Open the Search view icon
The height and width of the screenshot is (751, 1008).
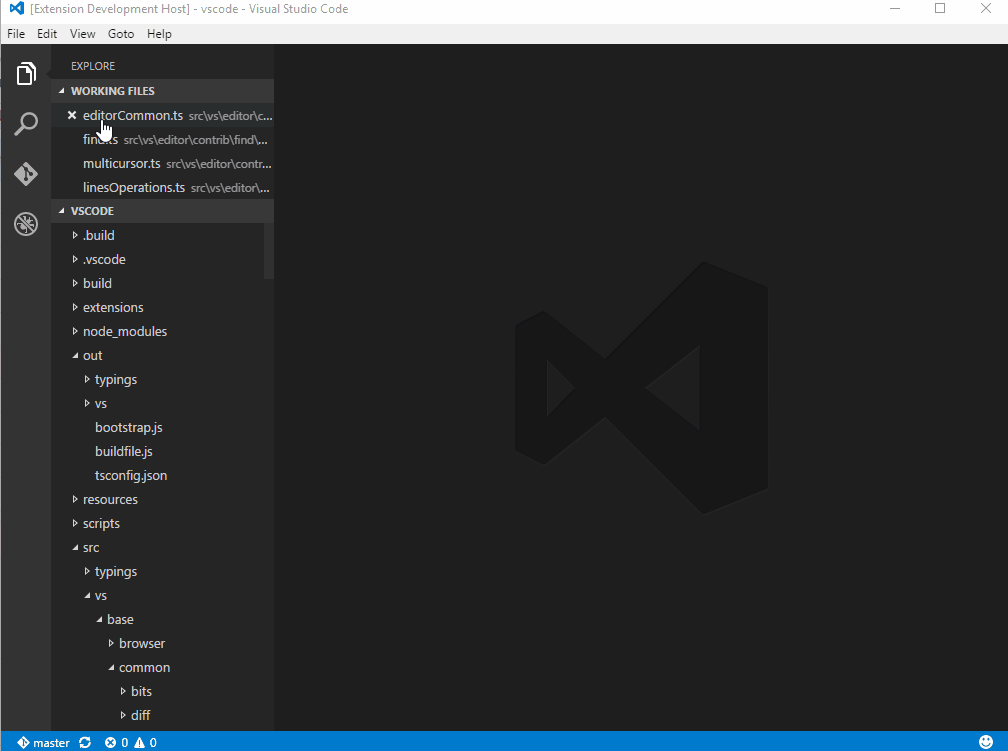[26, 123]
